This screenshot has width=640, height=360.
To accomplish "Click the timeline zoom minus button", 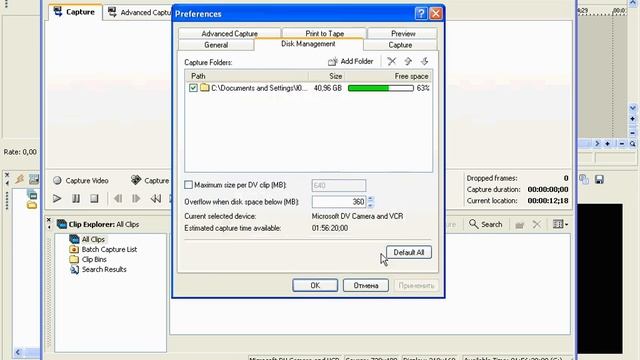I will (x=622, y=144).
